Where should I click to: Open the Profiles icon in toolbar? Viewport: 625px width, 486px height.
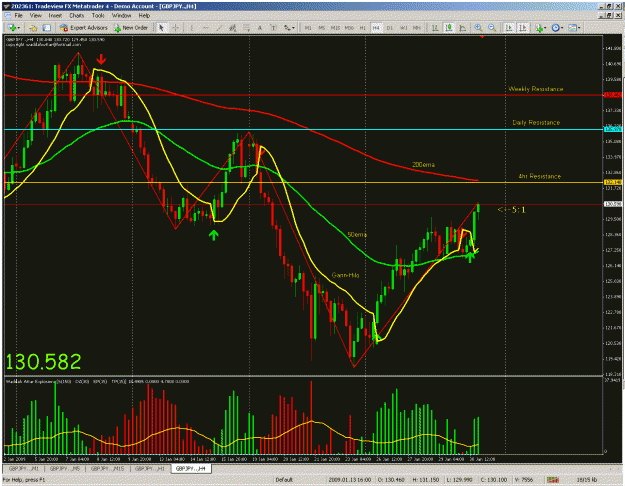click(33, 28)
